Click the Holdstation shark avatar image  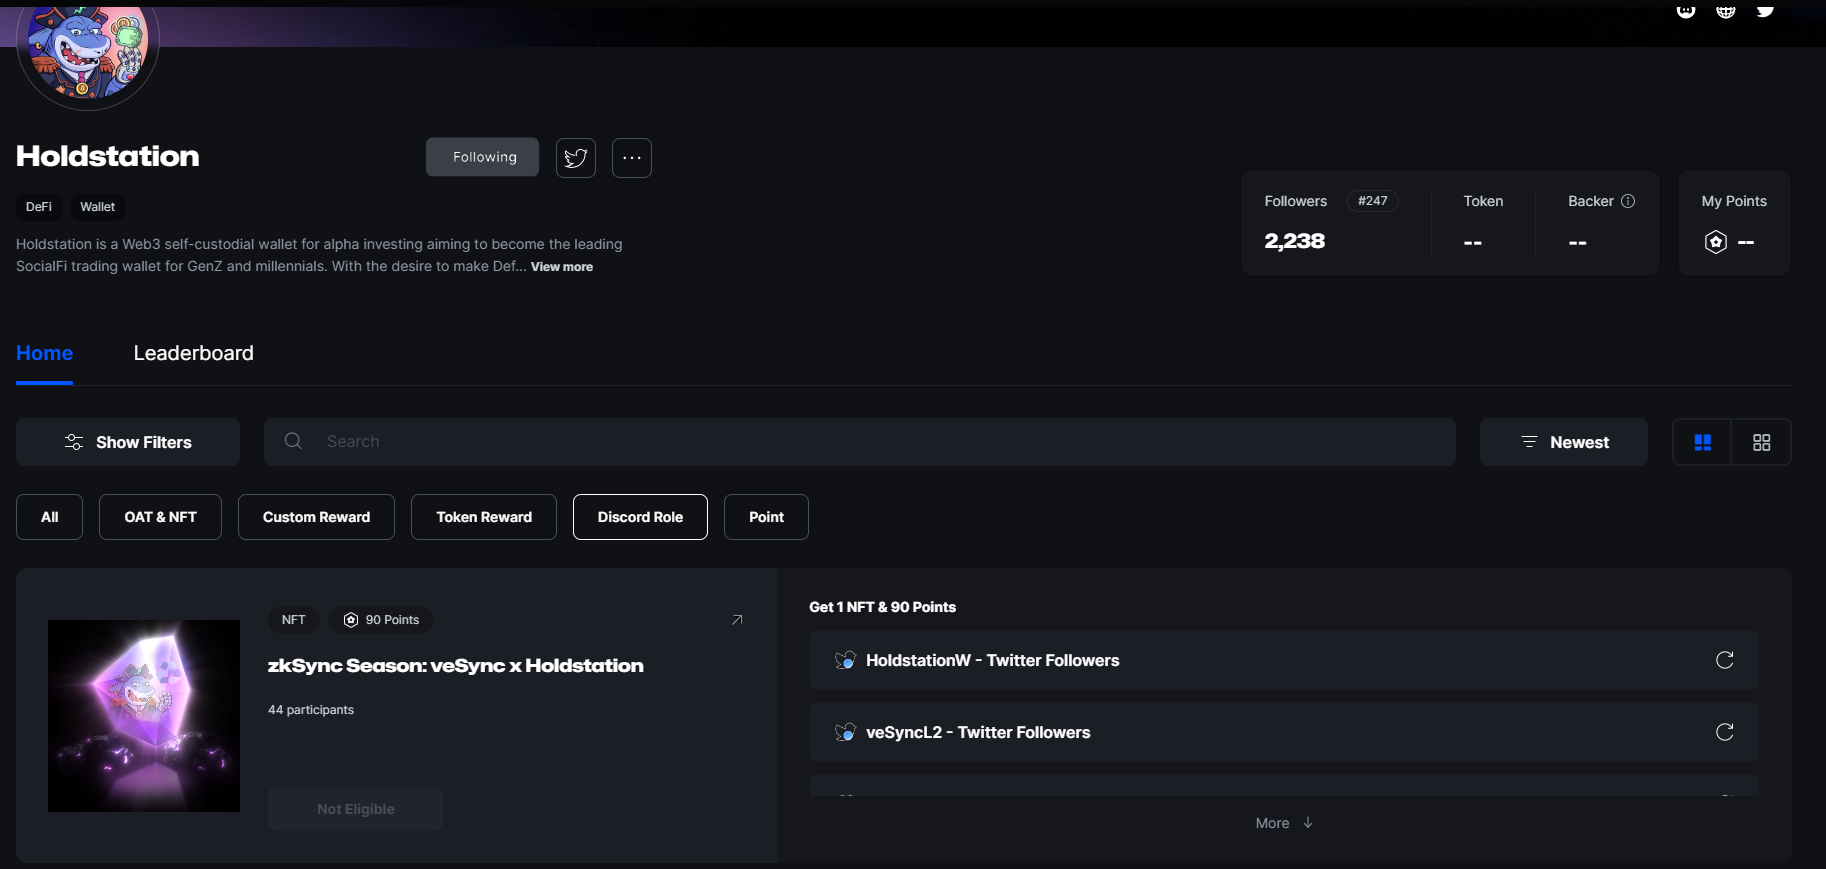pyautogui.click(x=88, y=50)
